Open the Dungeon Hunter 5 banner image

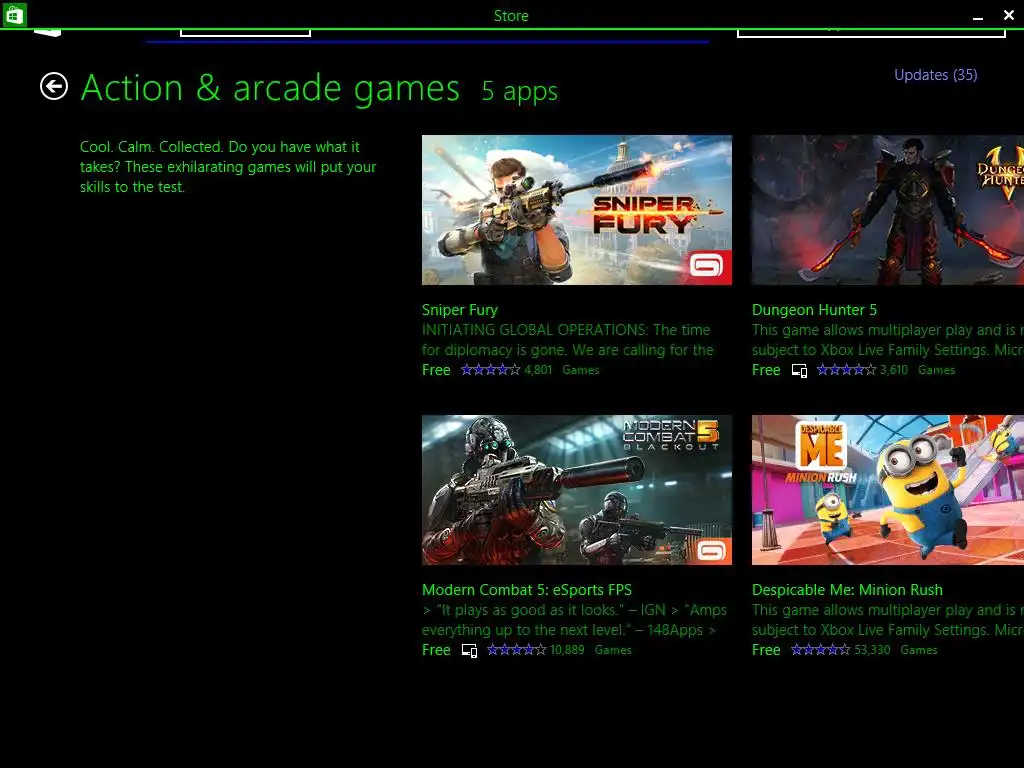pos(888,210)
